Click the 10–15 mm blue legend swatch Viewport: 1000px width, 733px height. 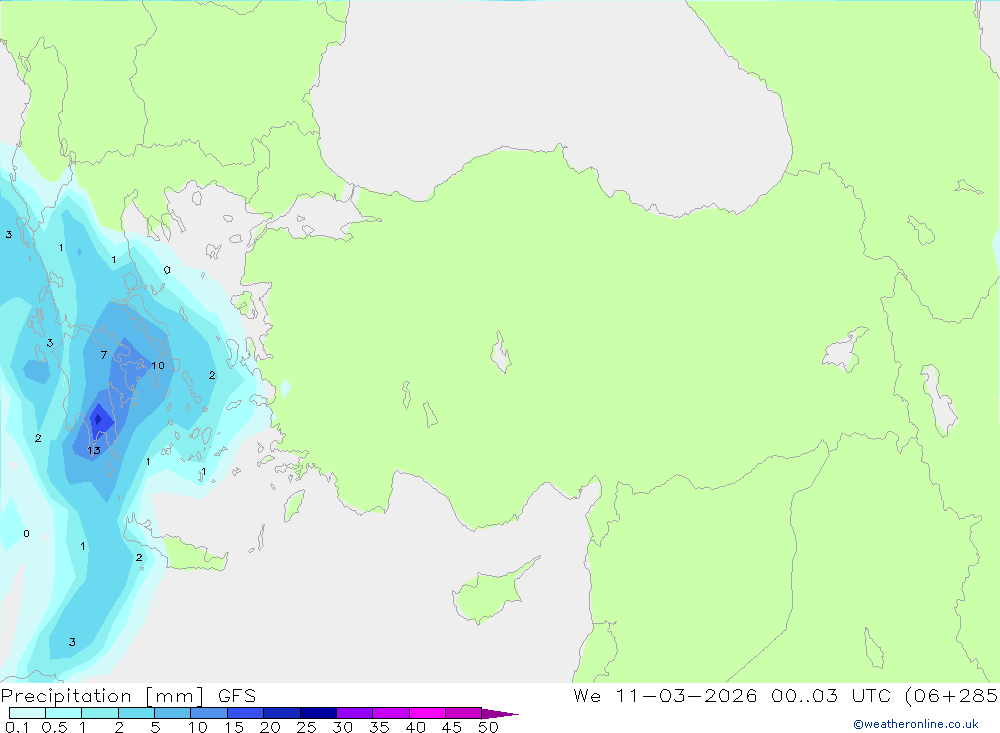click(209, 713)
